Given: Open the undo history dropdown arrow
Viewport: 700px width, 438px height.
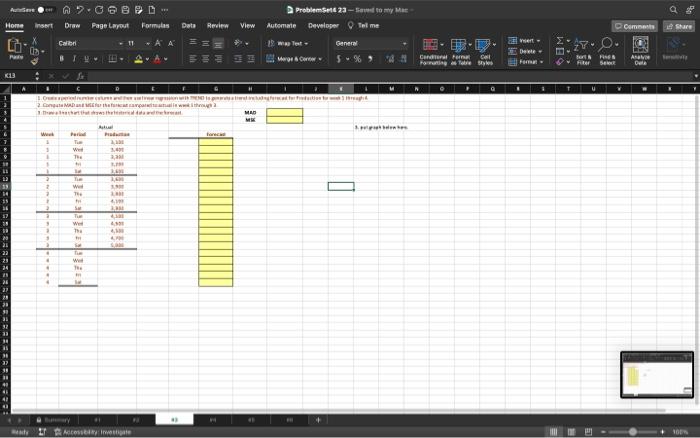Looking at the screenshot, I should 88,10.
